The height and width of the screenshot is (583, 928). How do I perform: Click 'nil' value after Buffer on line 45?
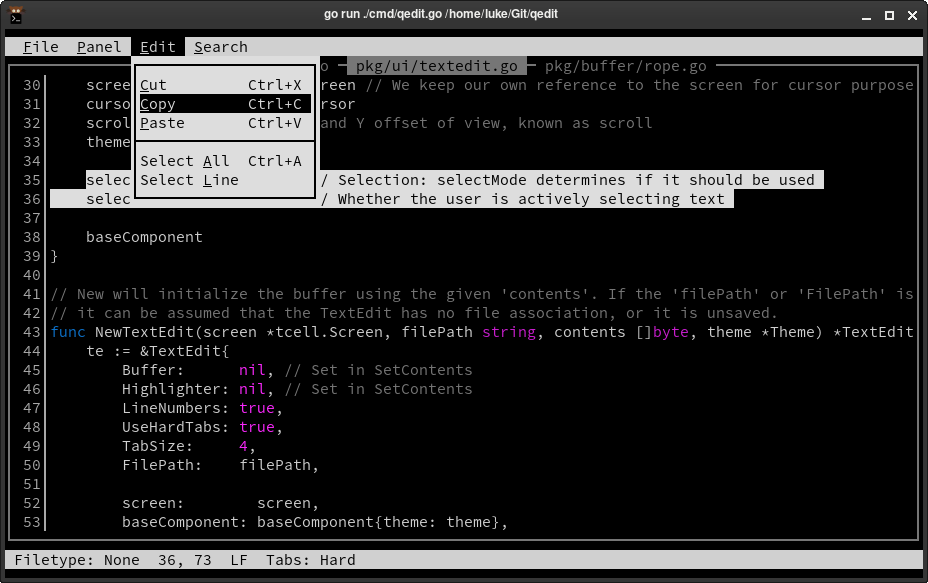253,370
